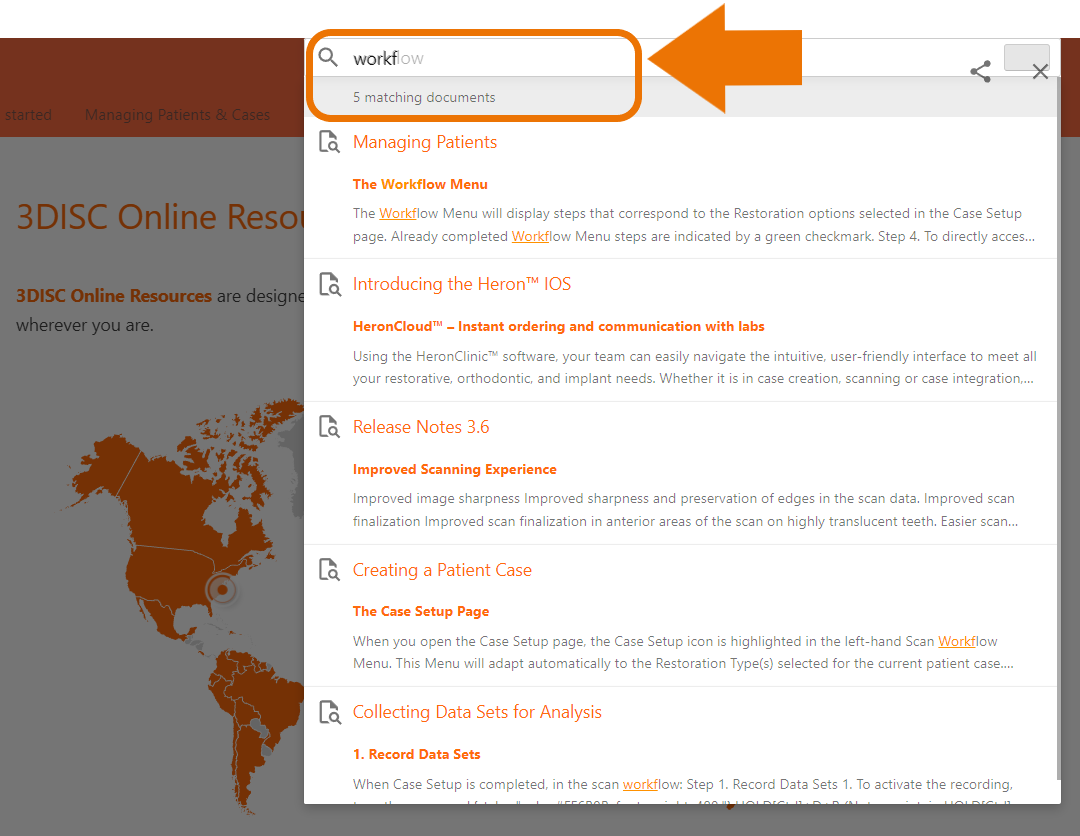Screen dimensions: 1080x836
Task: Click document icon beside Collecting Data Sets
Action: click(329, 712)
